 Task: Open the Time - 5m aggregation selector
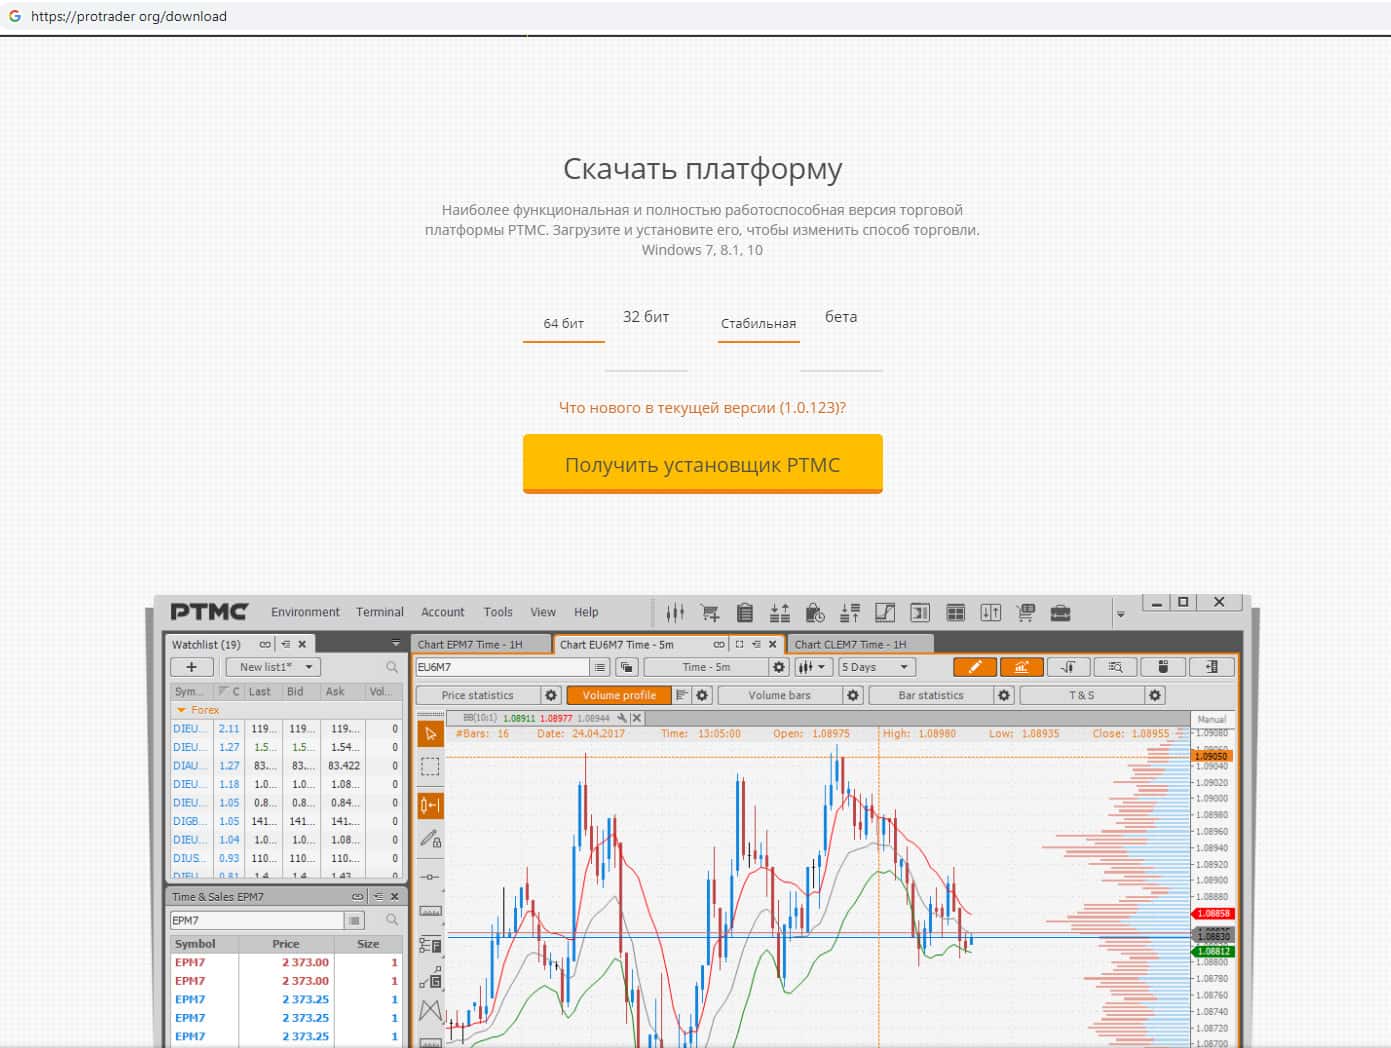click(706, 667)
